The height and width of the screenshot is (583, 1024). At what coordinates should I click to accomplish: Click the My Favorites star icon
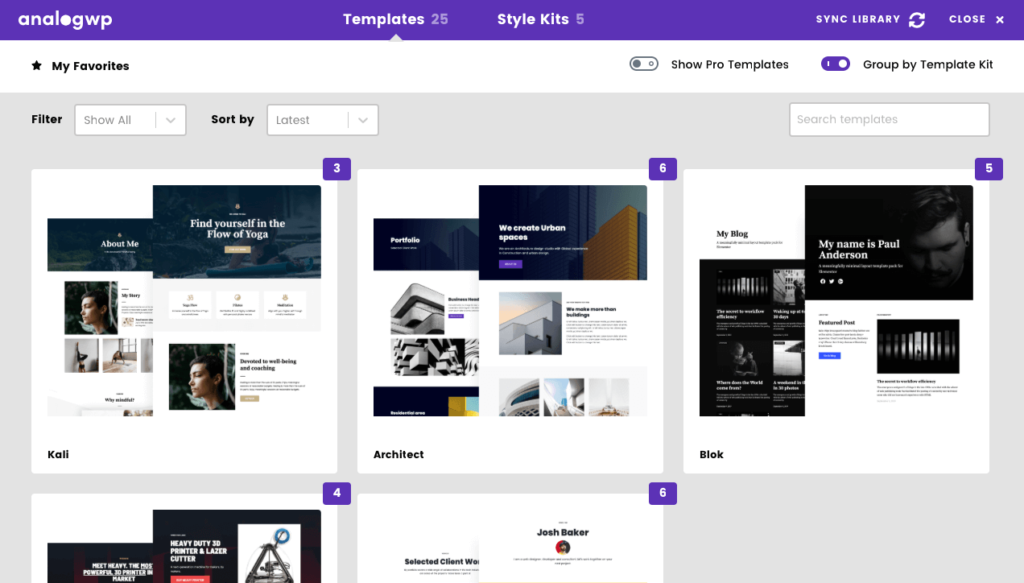click(37, 65)
